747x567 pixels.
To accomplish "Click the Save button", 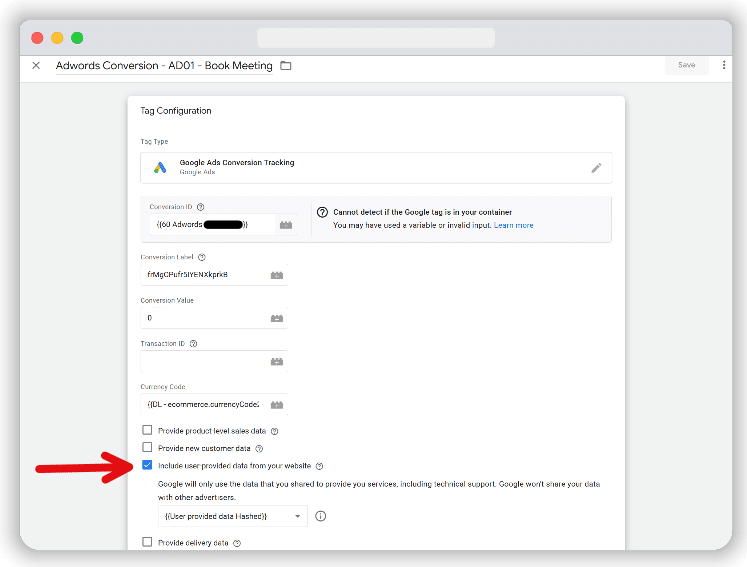I will [x=686, y=65].
